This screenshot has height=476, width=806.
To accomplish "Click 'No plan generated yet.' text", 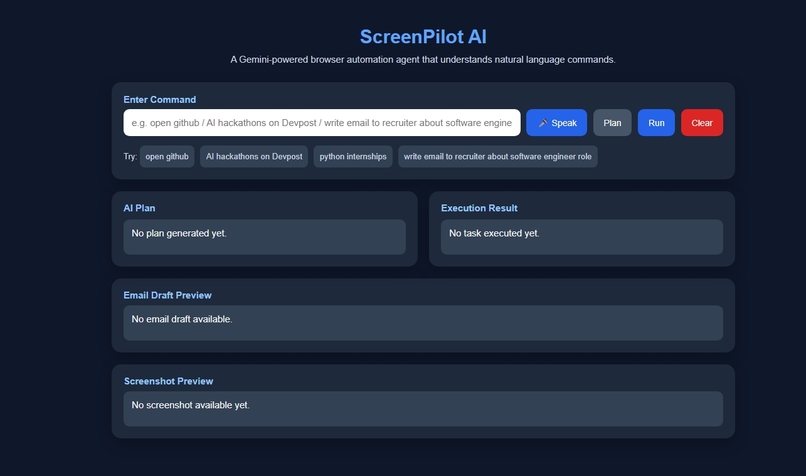I will point(179,233).
